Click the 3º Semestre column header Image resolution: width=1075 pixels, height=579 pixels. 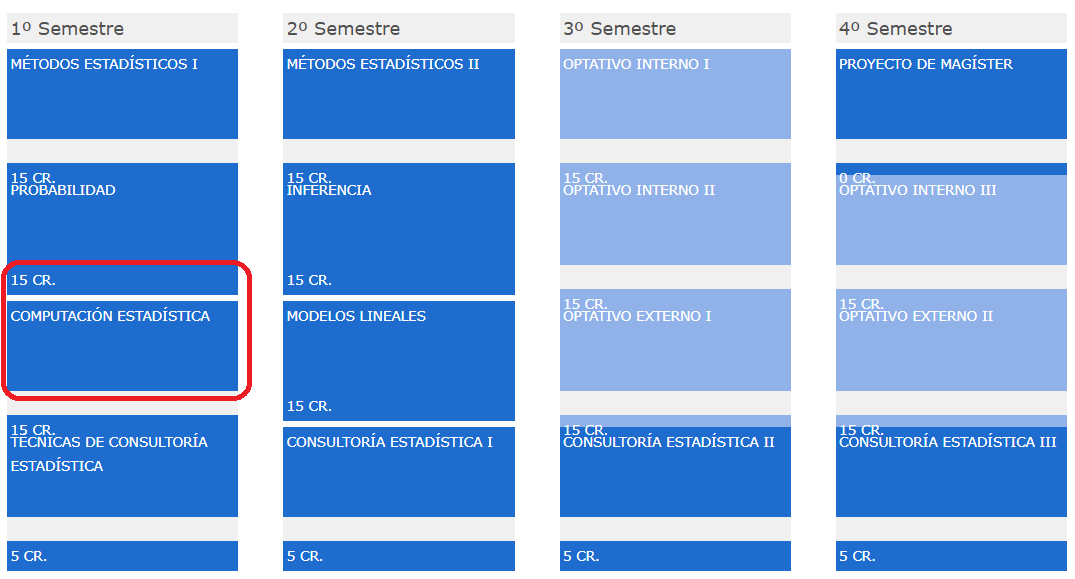click(x=675, y=28)
